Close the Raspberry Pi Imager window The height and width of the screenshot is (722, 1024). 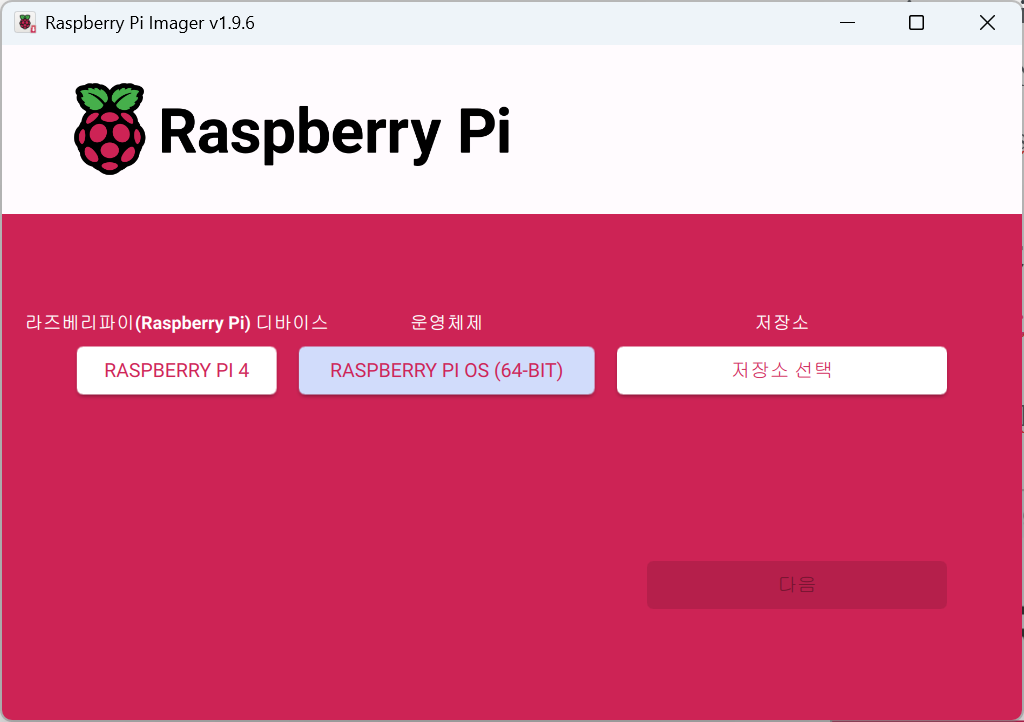point(988,21)
